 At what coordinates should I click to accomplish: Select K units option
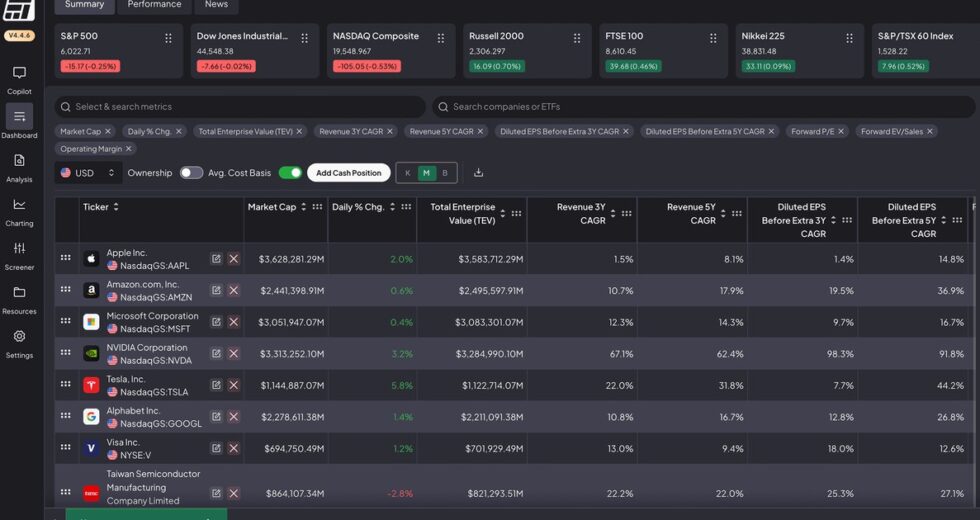[408, 173]
